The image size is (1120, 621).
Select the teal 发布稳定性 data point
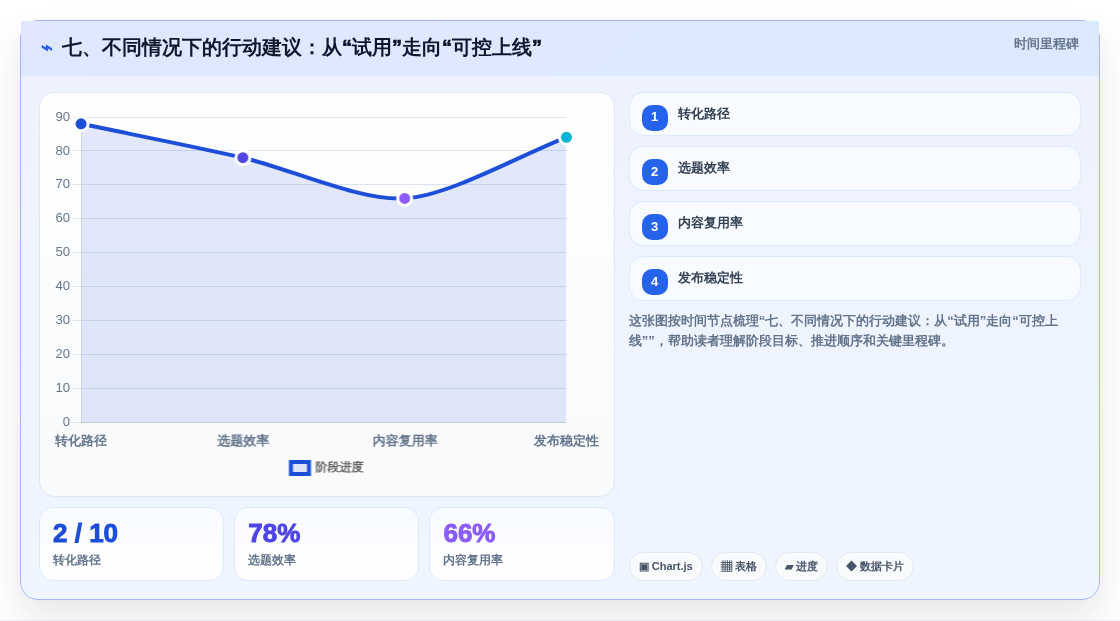pos(566,137)
